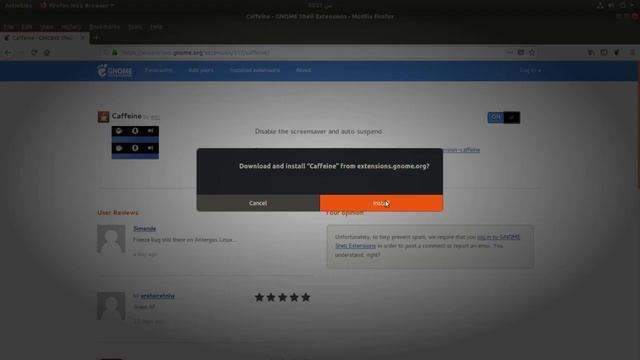Close the Caffeine browser tab
The width and height of the screenshot is (640, 360).
pyautogui.click(x=83, y=38)
